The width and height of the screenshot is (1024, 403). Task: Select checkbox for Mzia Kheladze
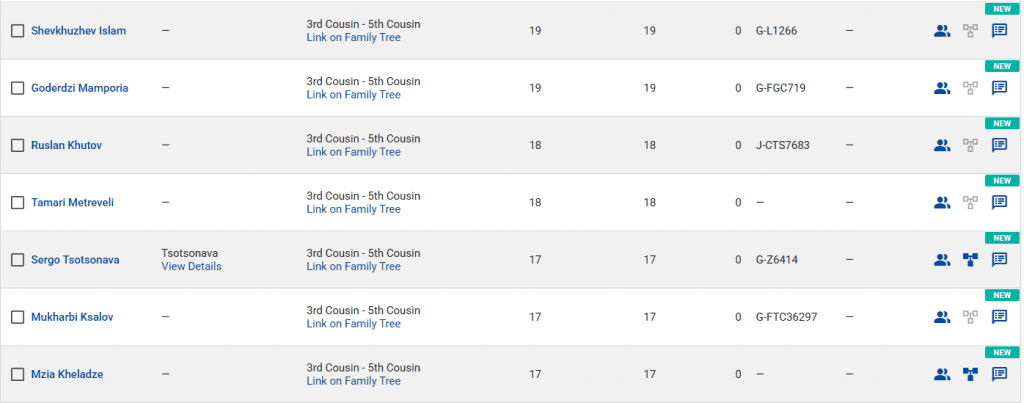17,375
